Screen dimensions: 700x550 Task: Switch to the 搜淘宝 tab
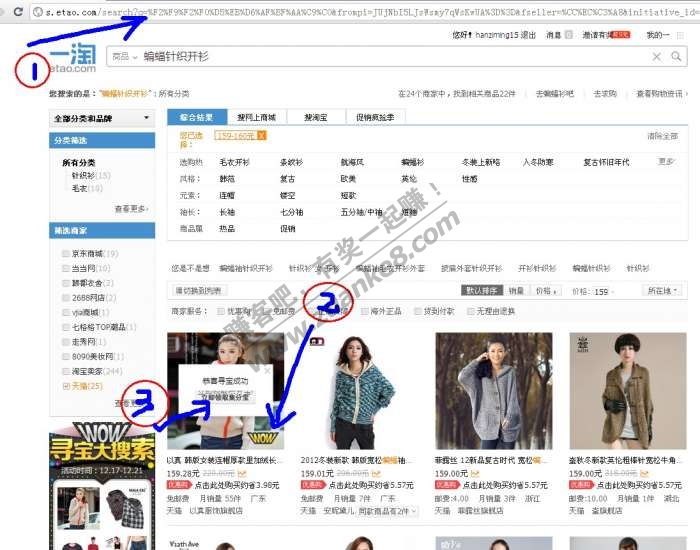[x=316, y=117]
